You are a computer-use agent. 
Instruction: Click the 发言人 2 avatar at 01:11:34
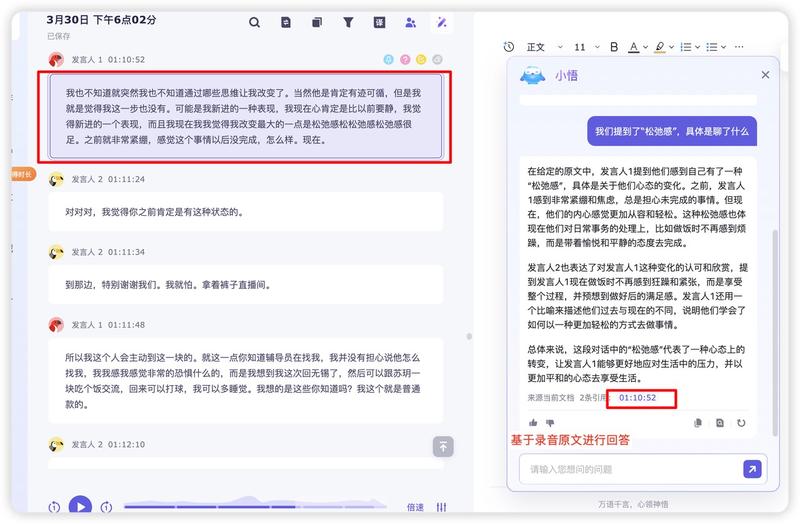56,252
